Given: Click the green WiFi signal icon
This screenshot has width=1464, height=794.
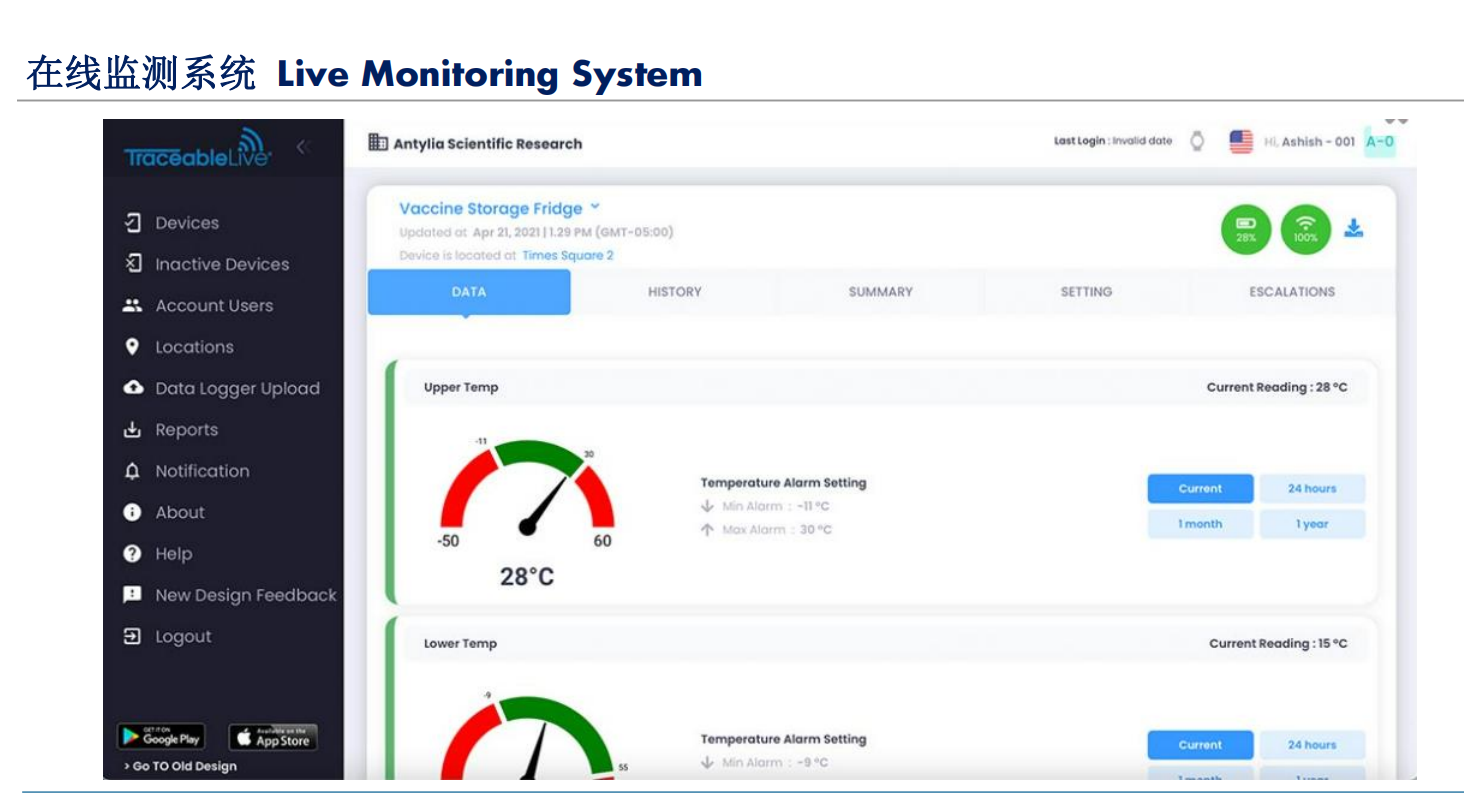Looking at the screenshot, I should (1305, 229).
